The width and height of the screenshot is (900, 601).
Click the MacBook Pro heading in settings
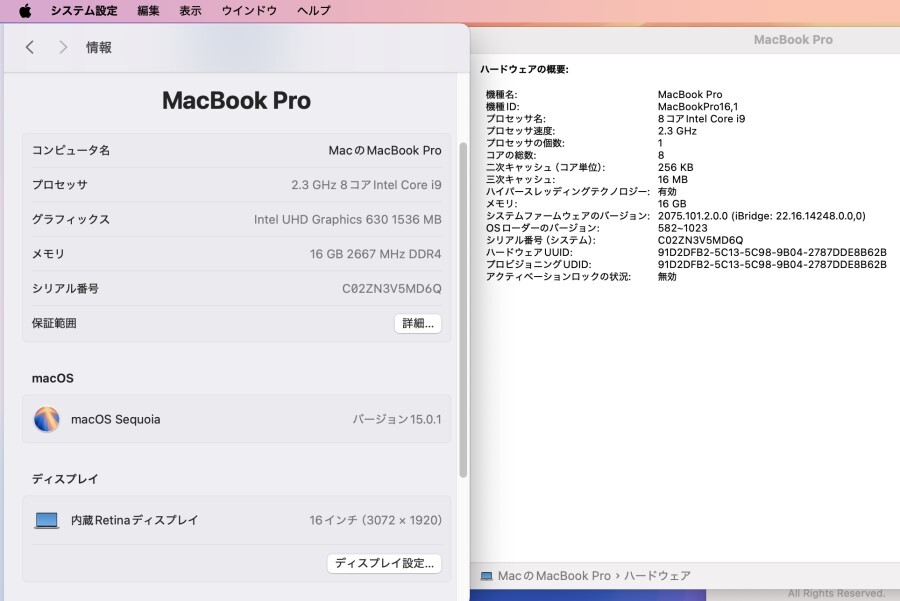(236, 100)
